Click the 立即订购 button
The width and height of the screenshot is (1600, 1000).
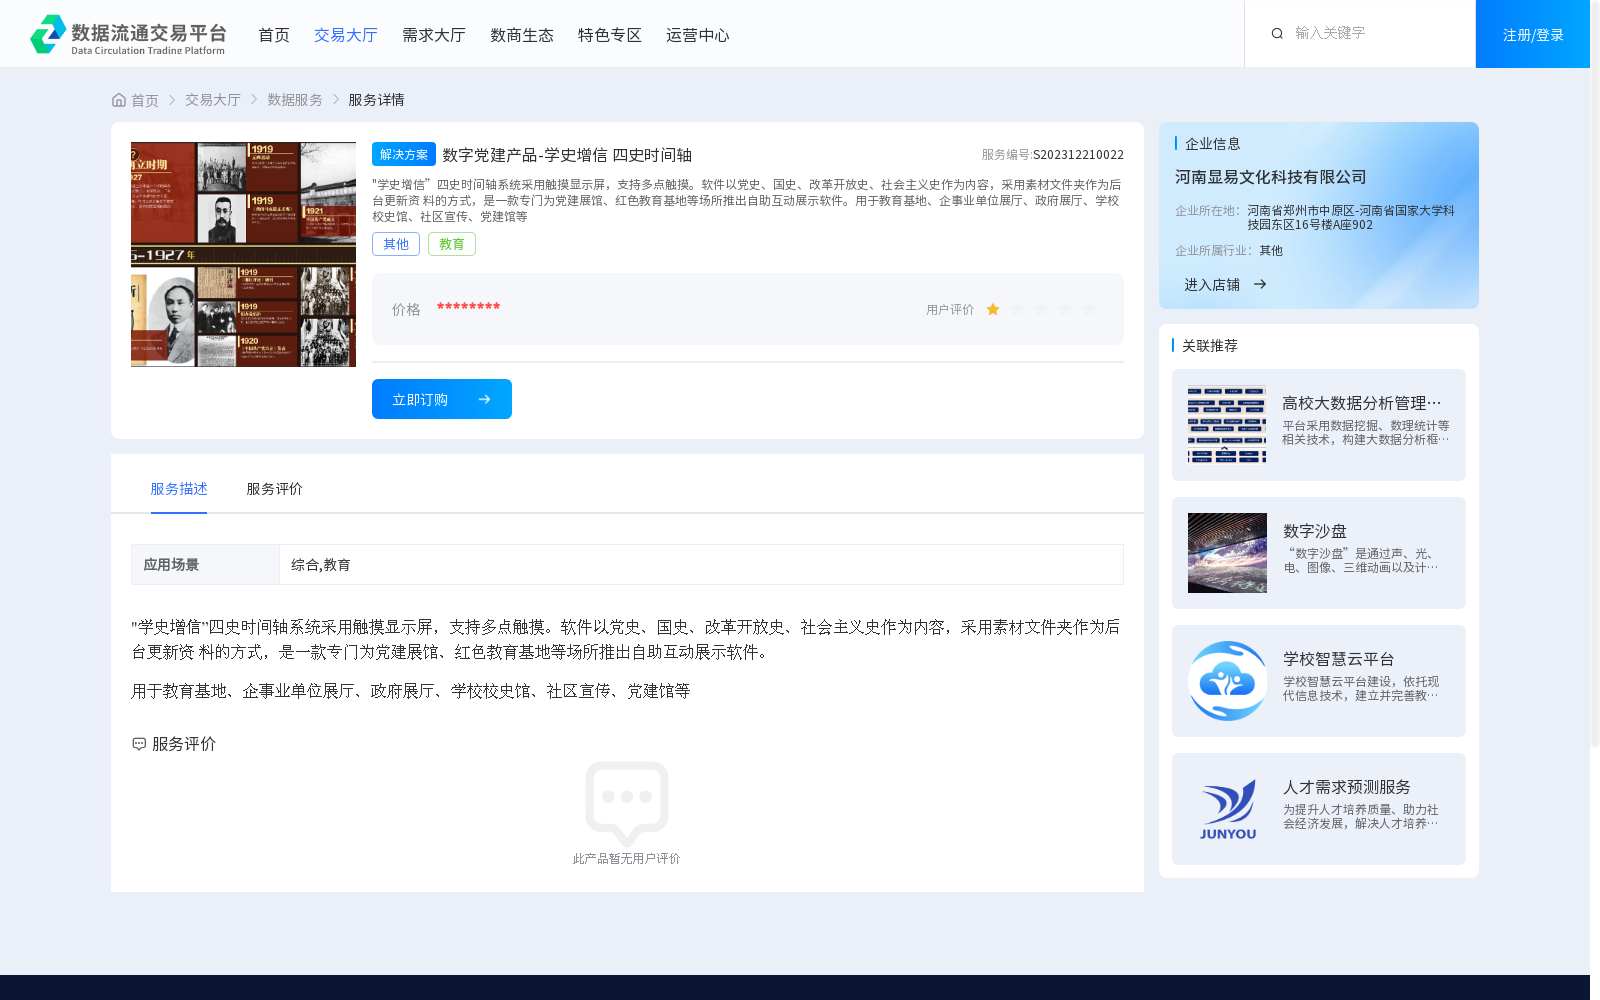pyautogui.click(x=442, y=399)
